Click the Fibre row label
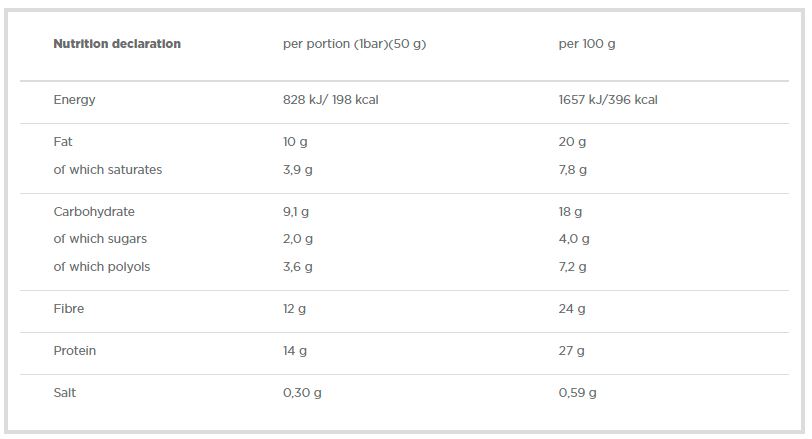 (x=69, y=309)
